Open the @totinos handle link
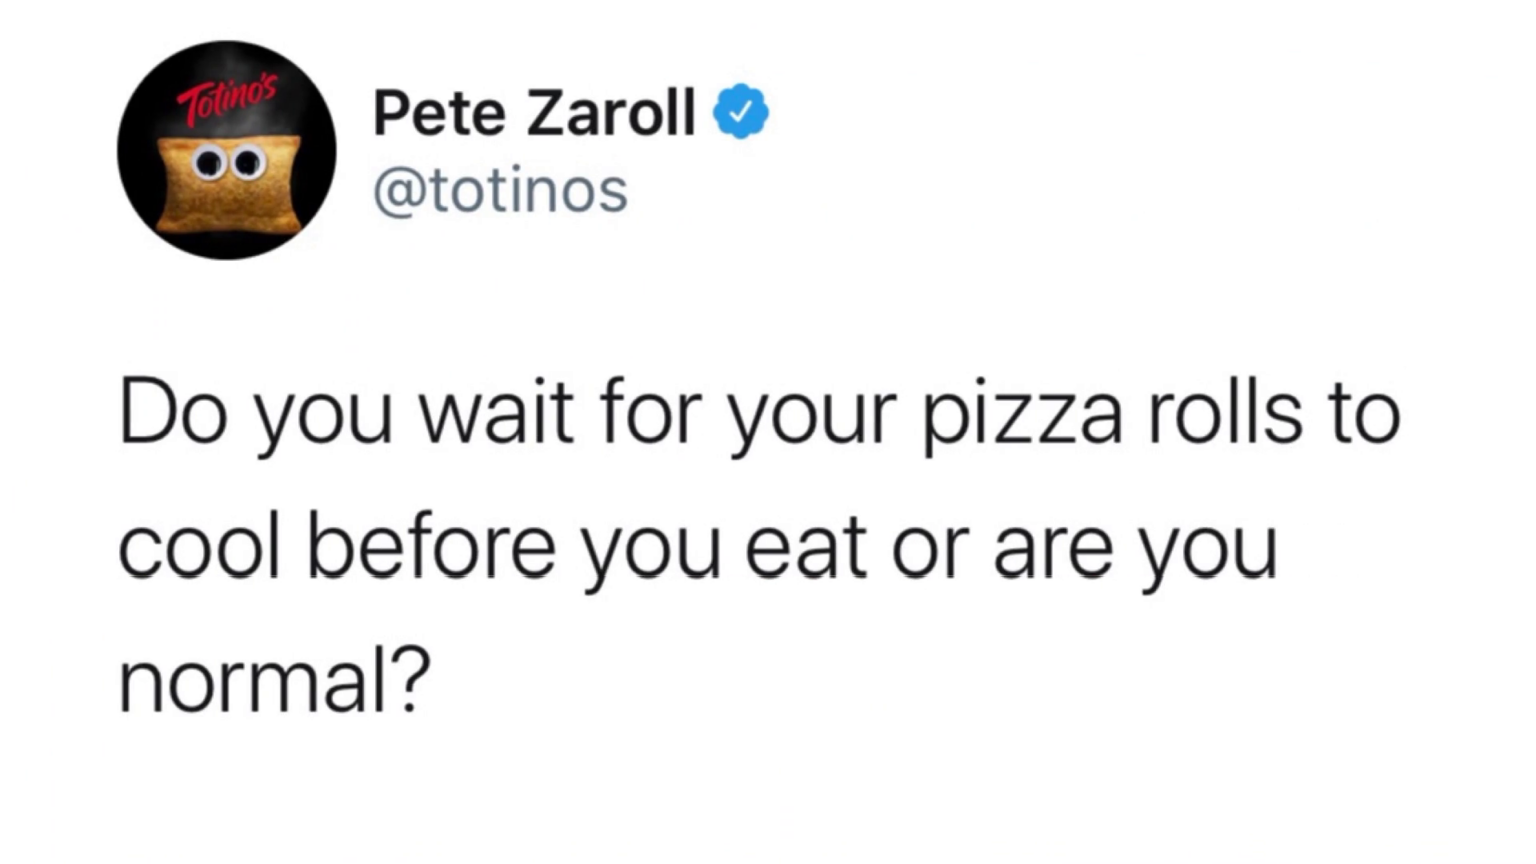 [500, 190]
